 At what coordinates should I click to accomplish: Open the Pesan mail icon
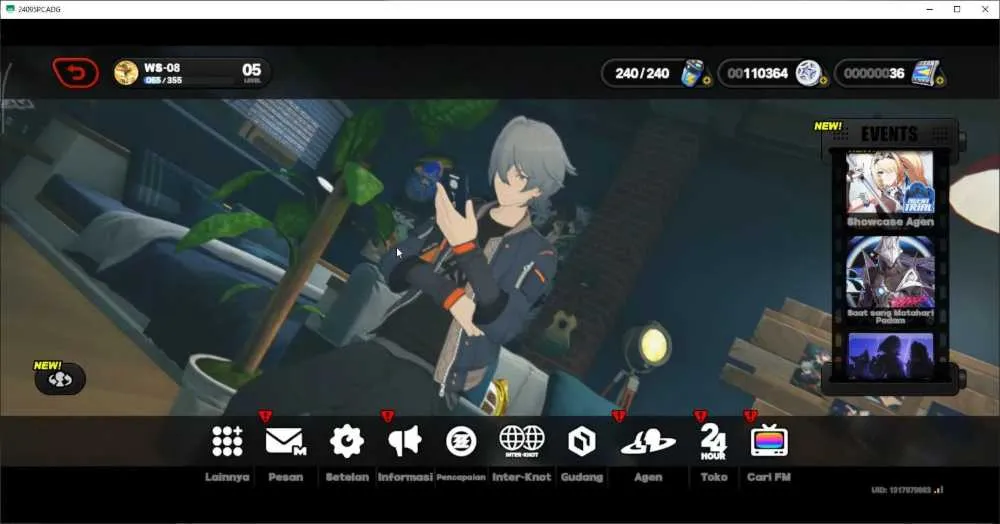(x=286, y=441)
